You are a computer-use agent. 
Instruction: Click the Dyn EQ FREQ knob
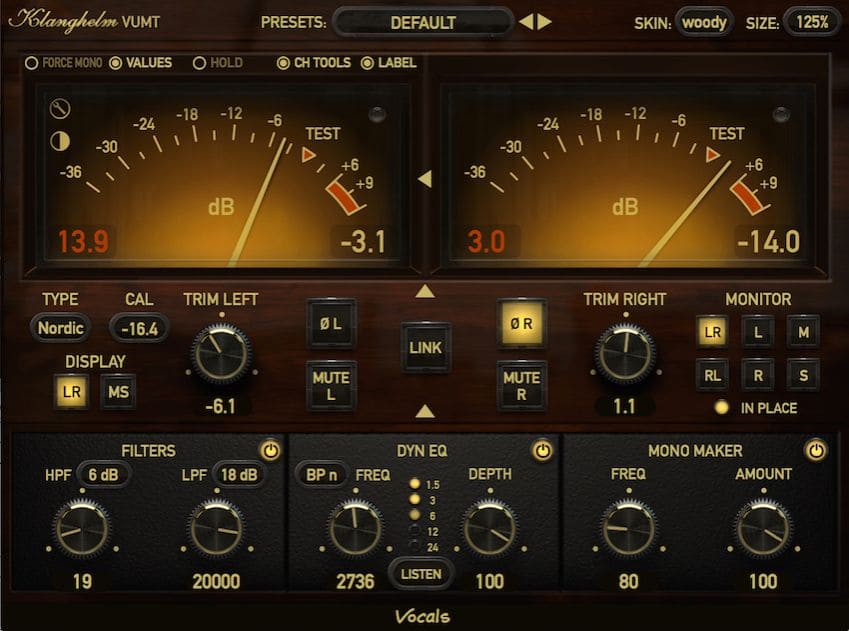pos(355,529)
